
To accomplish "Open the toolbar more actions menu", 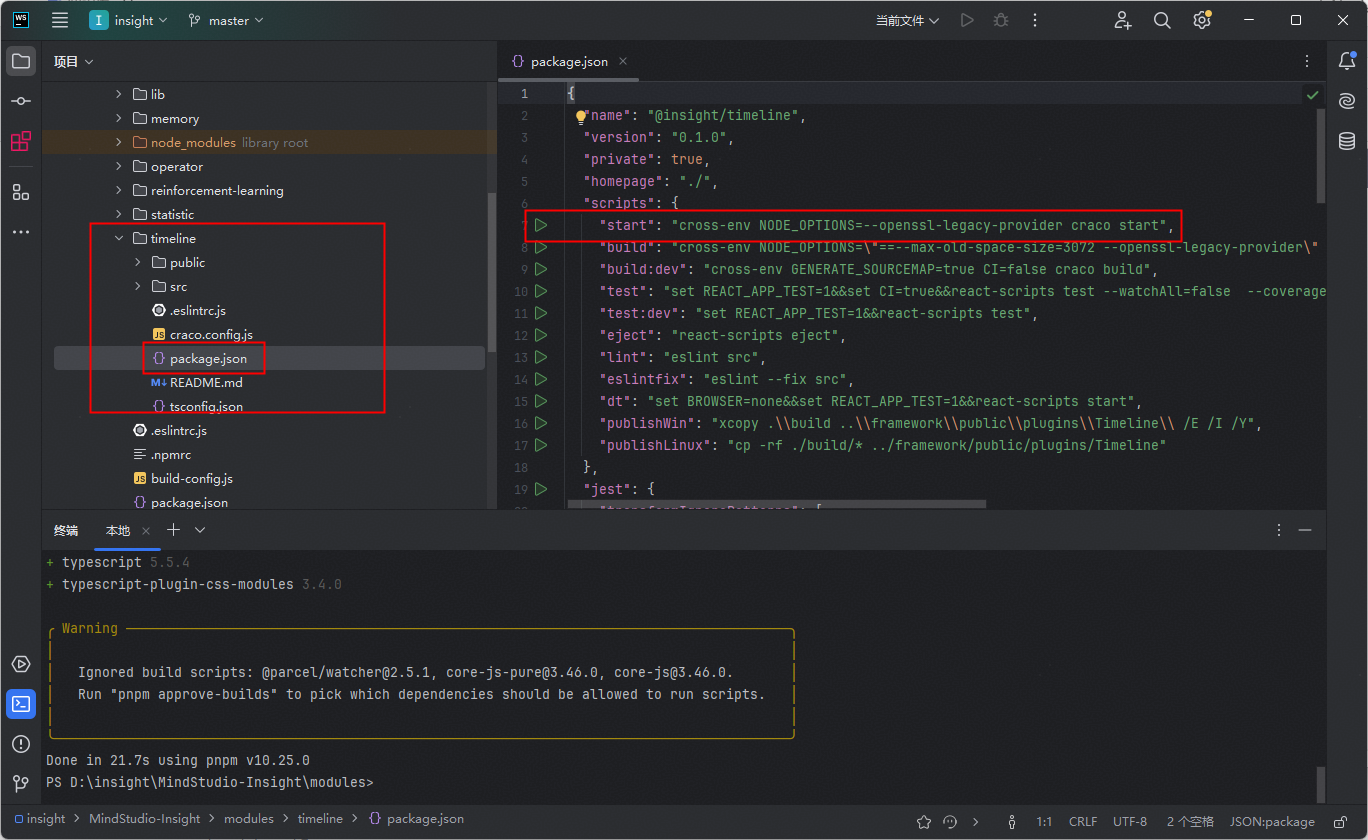I will [1035, 20].
